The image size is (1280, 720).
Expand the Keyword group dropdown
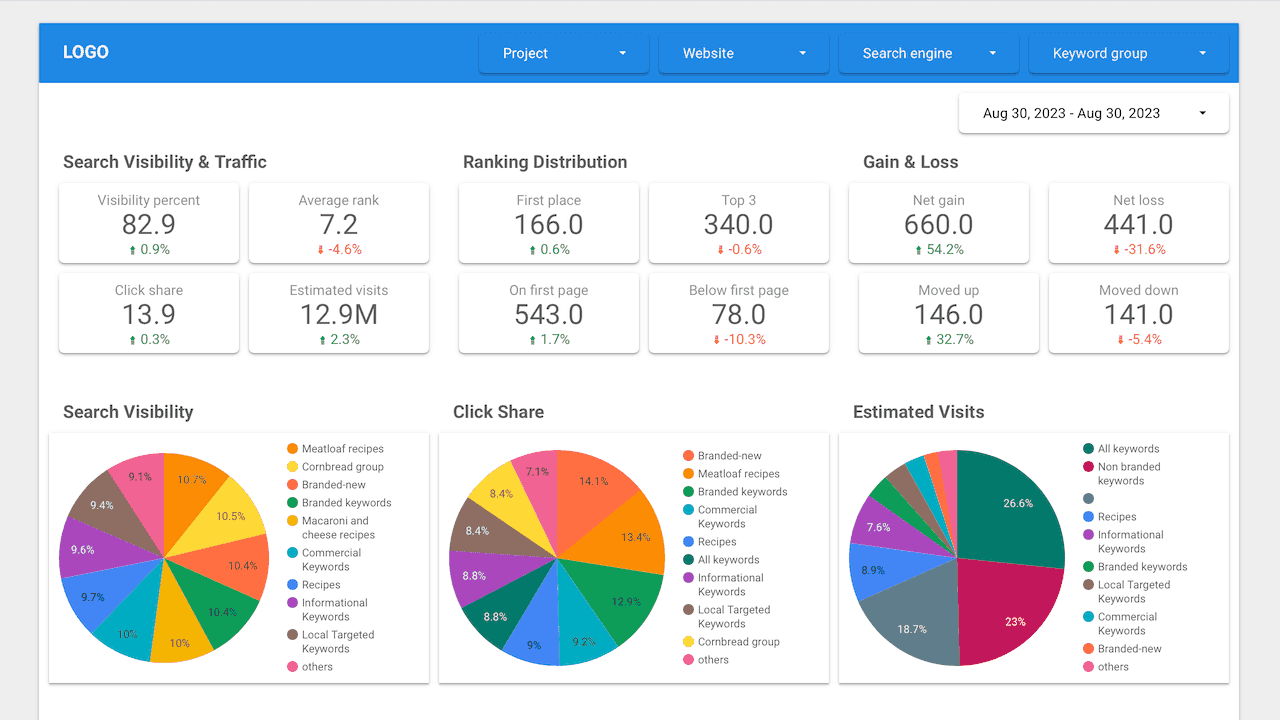click(x=1129, y=53)
